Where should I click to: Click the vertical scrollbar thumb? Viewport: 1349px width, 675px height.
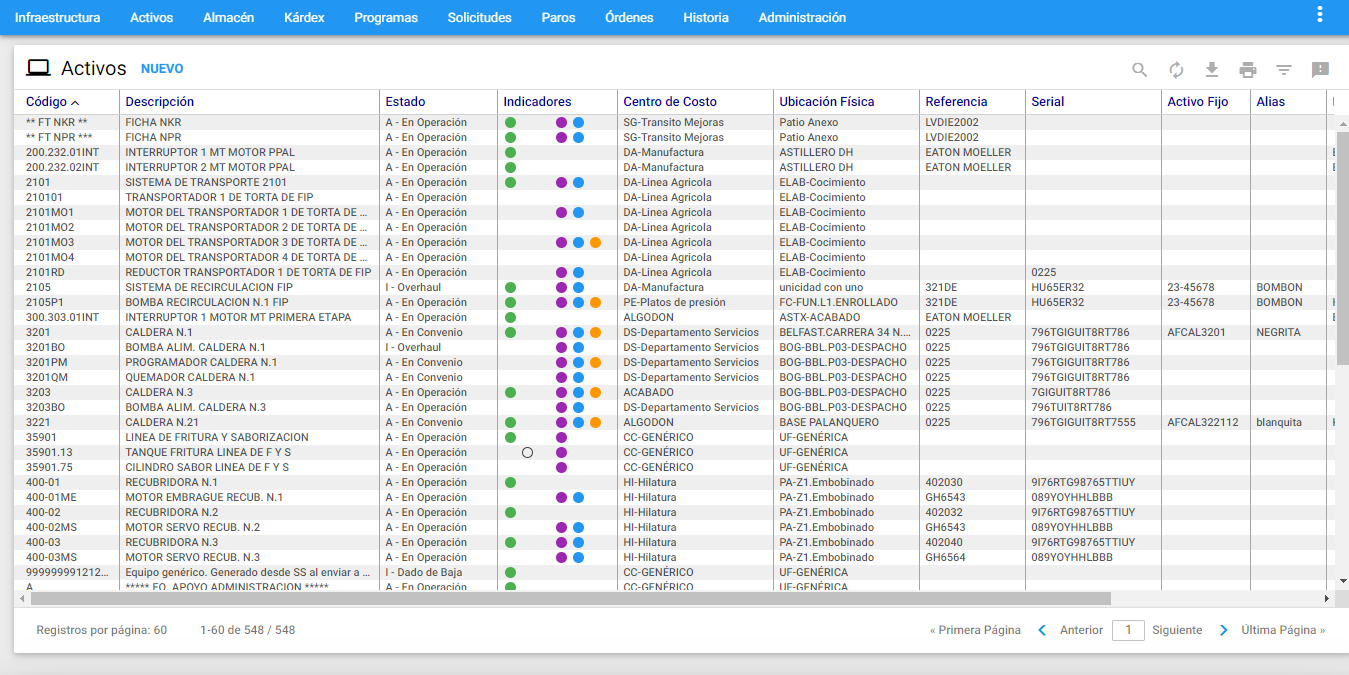coord(1341,247)
